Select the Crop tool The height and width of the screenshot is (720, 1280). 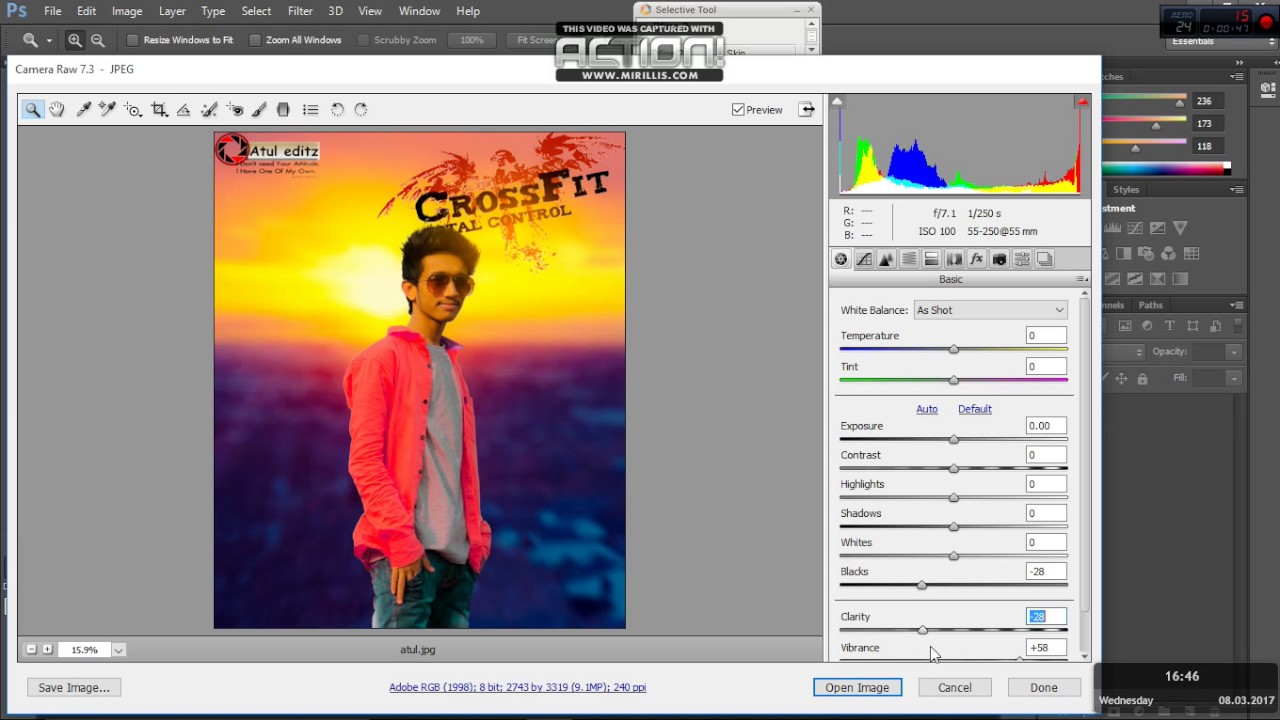point(159,110)
